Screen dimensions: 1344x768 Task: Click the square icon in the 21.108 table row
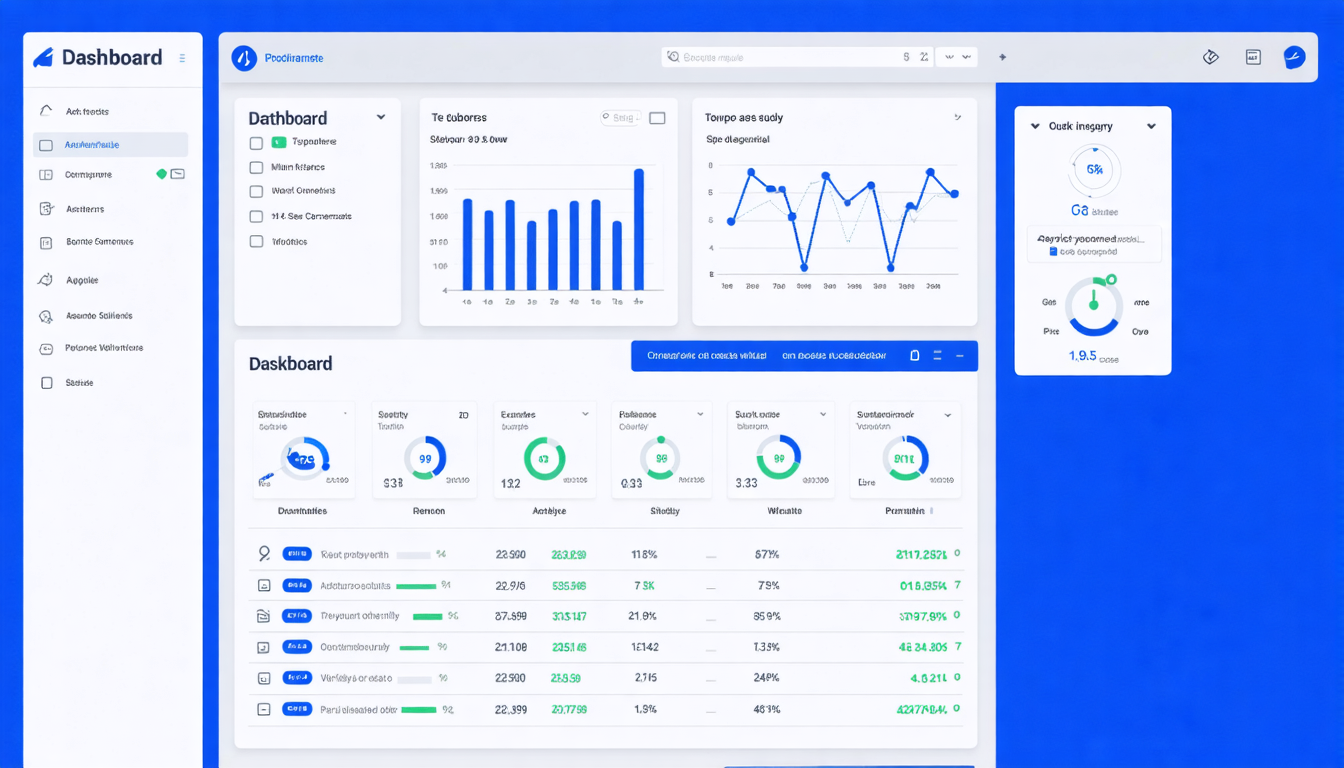click(264, 647)
